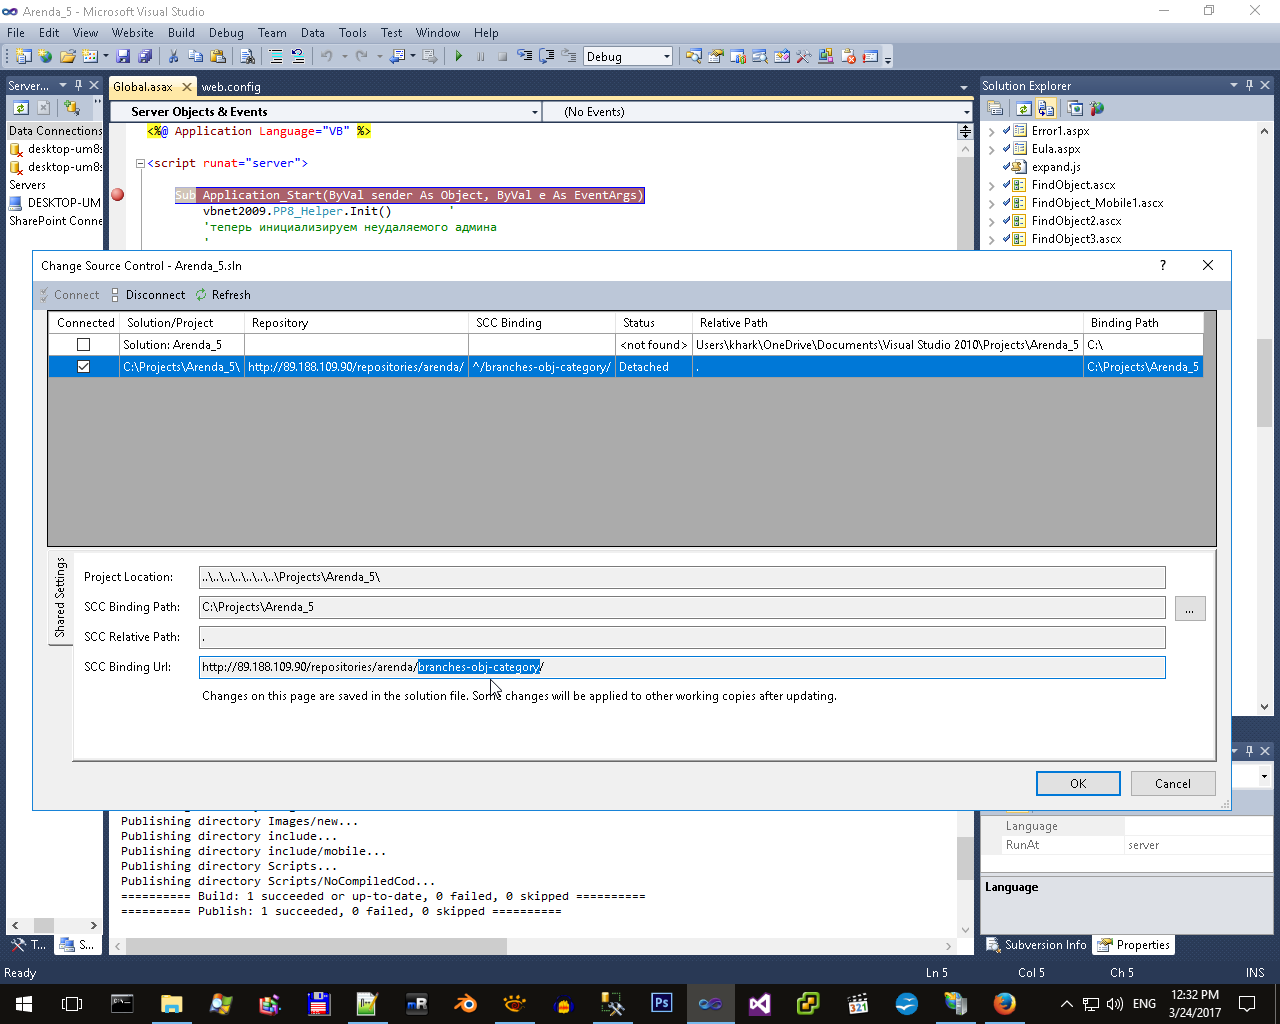Open the Debug menu

tap(226, 33)
